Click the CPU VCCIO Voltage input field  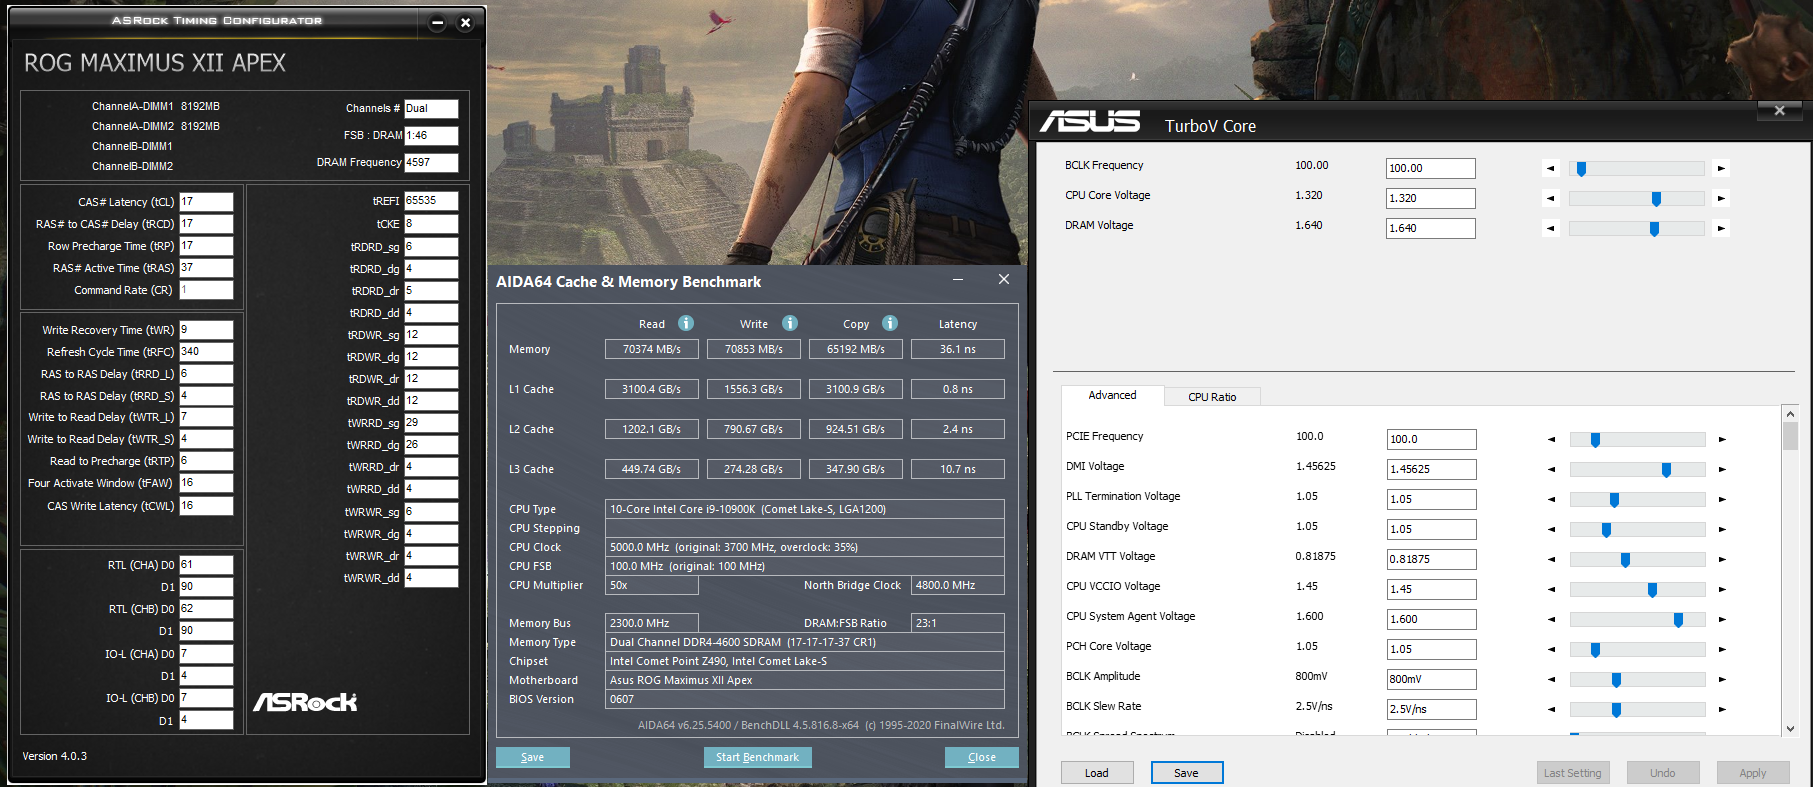pyautogui.click(x=1432, y=590)
